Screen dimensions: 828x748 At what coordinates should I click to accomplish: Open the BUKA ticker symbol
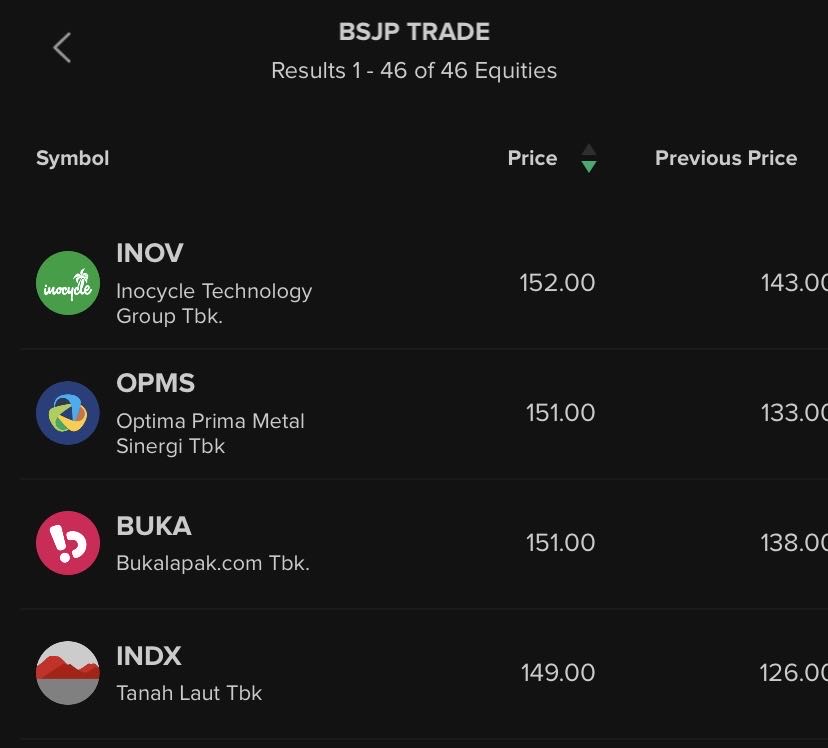click(x=153, y=526)
